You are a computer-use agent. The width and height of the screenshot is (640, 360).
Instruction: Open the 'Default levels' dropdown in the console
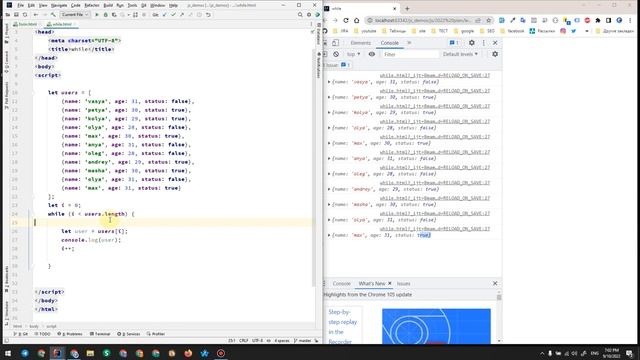[x=460, y=54]
